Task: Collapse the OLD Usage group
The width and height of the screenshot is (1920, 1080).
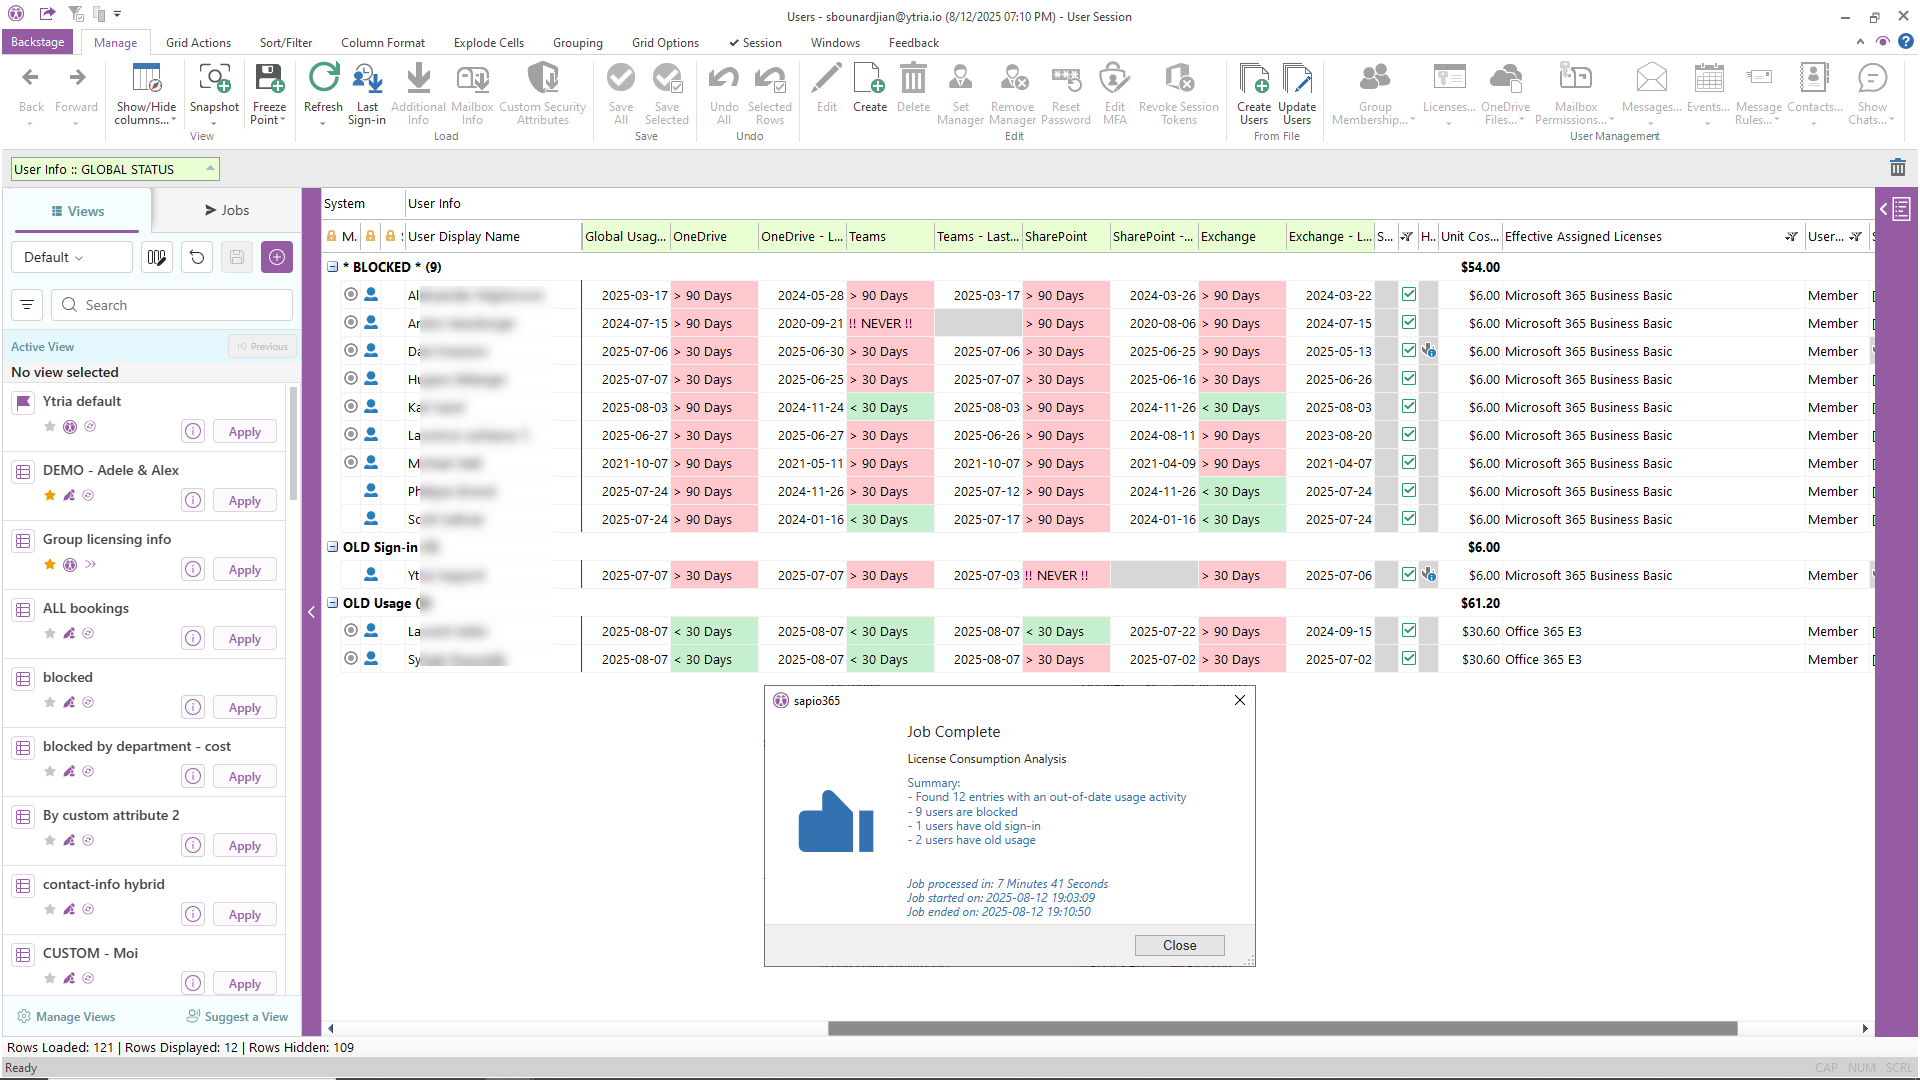Action: point(333,603)
